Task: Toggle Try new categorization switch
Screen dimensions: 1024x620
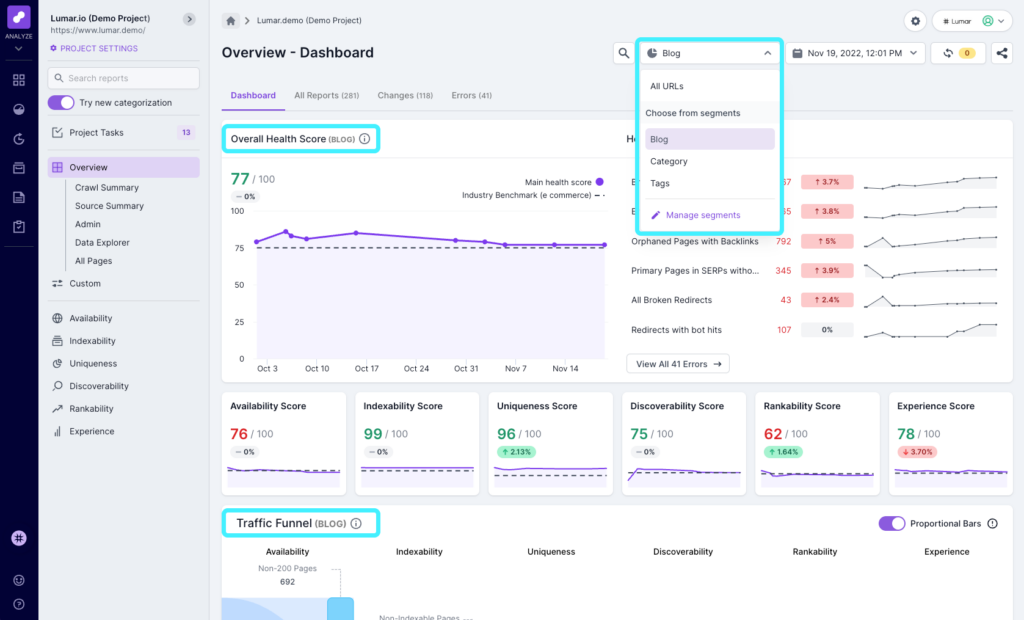Action: [61, 103]
